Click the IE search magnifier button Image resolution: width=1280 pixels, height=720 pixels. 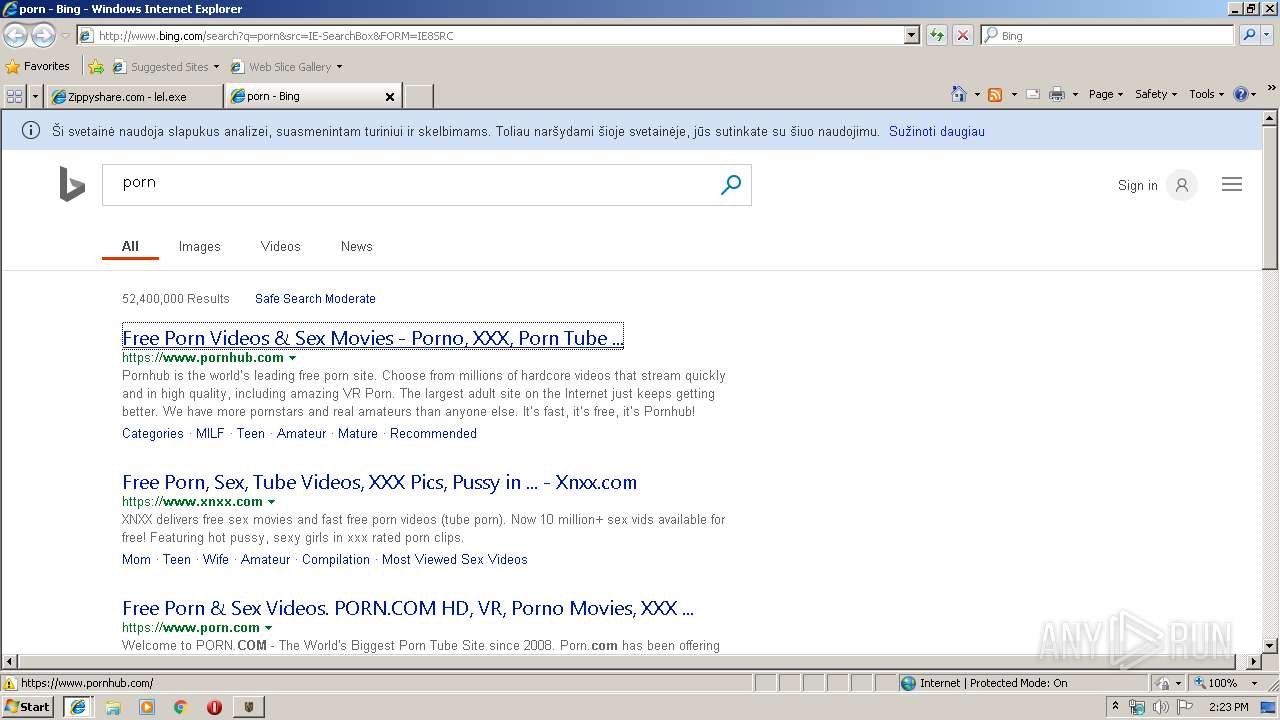coord(1249,35)
